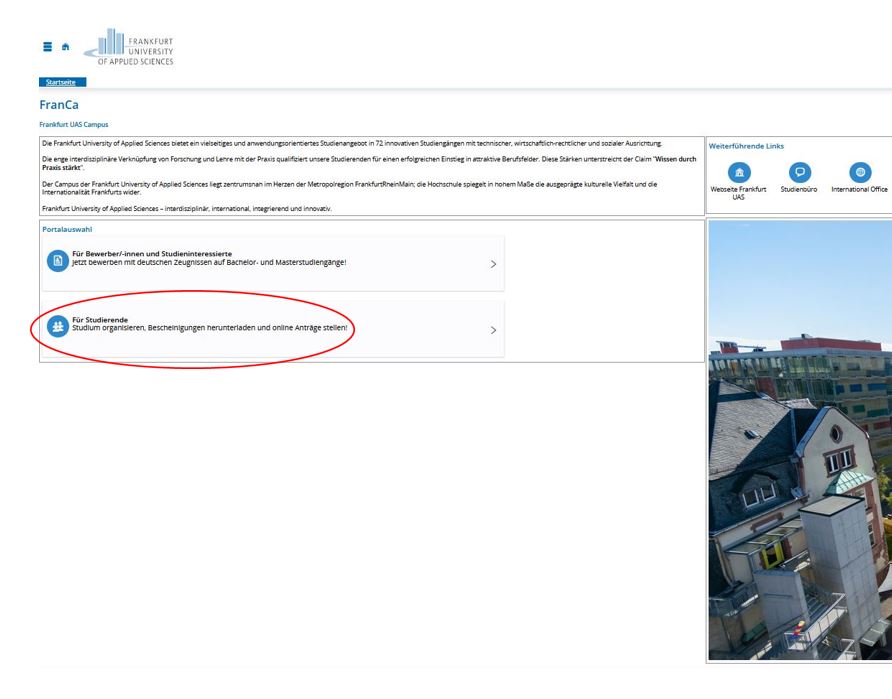Go to home via house icon
Screen dimensions: 892x699
(x=65, y=47)
